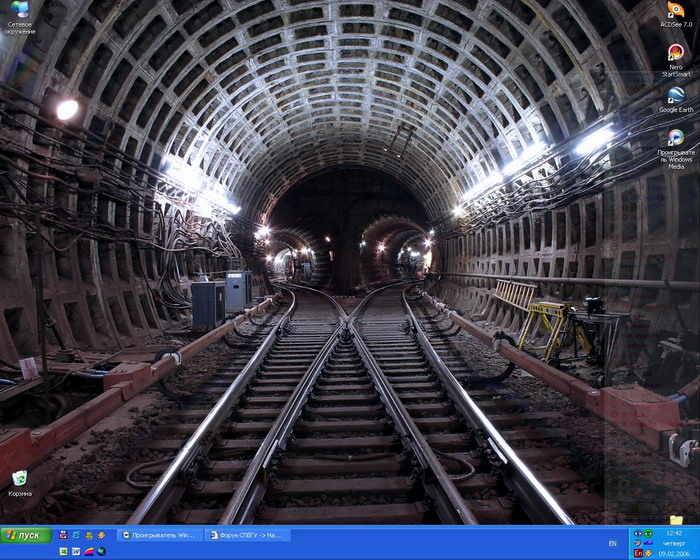Click the globe icon in Quick Launch
The image size is (700, 560).
tap(101, 551)
